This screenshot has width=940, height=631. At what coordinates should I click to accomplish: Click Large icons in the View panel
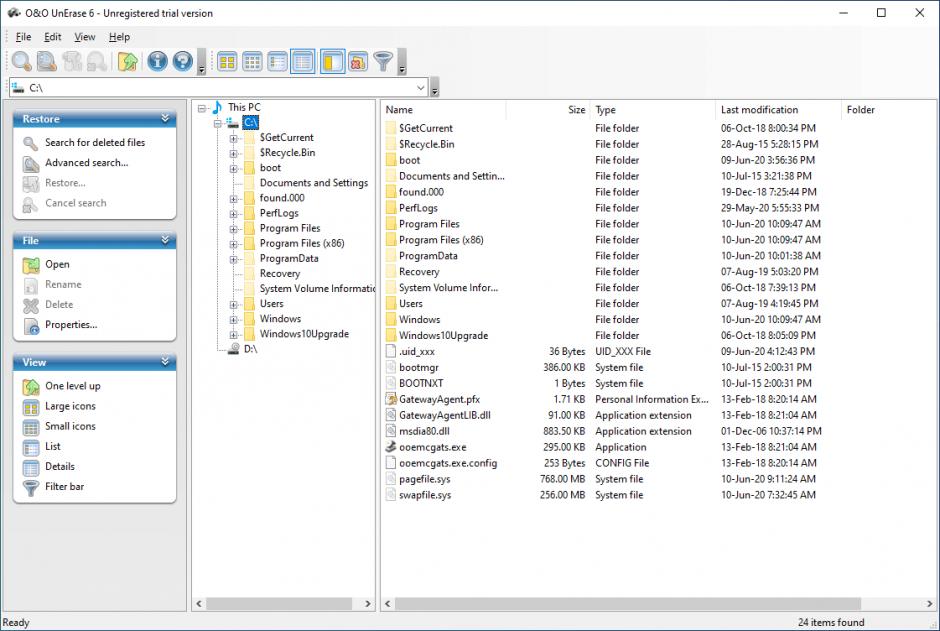tap(70, 406)
